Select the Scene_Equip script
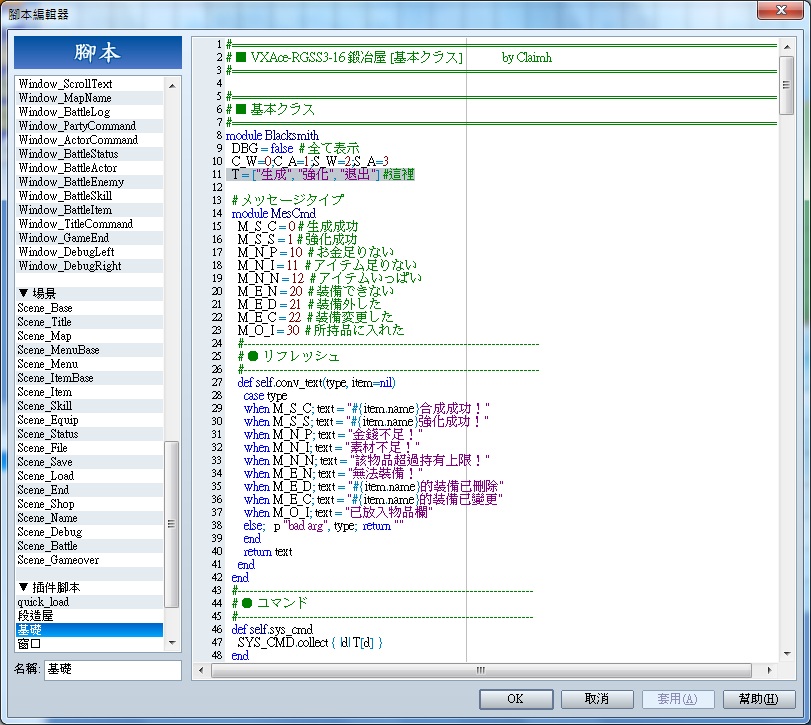811x725 pixels. (x=89, y=420)
